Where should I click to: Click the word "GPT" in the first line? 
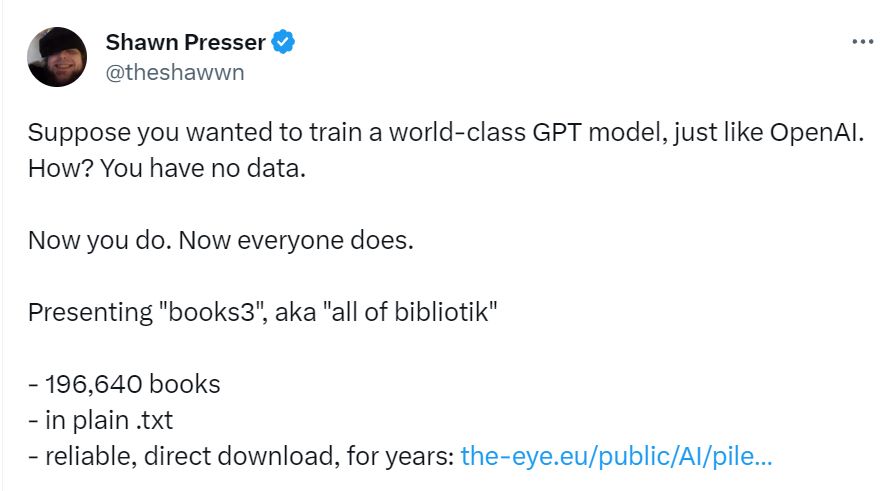(557, 133)
